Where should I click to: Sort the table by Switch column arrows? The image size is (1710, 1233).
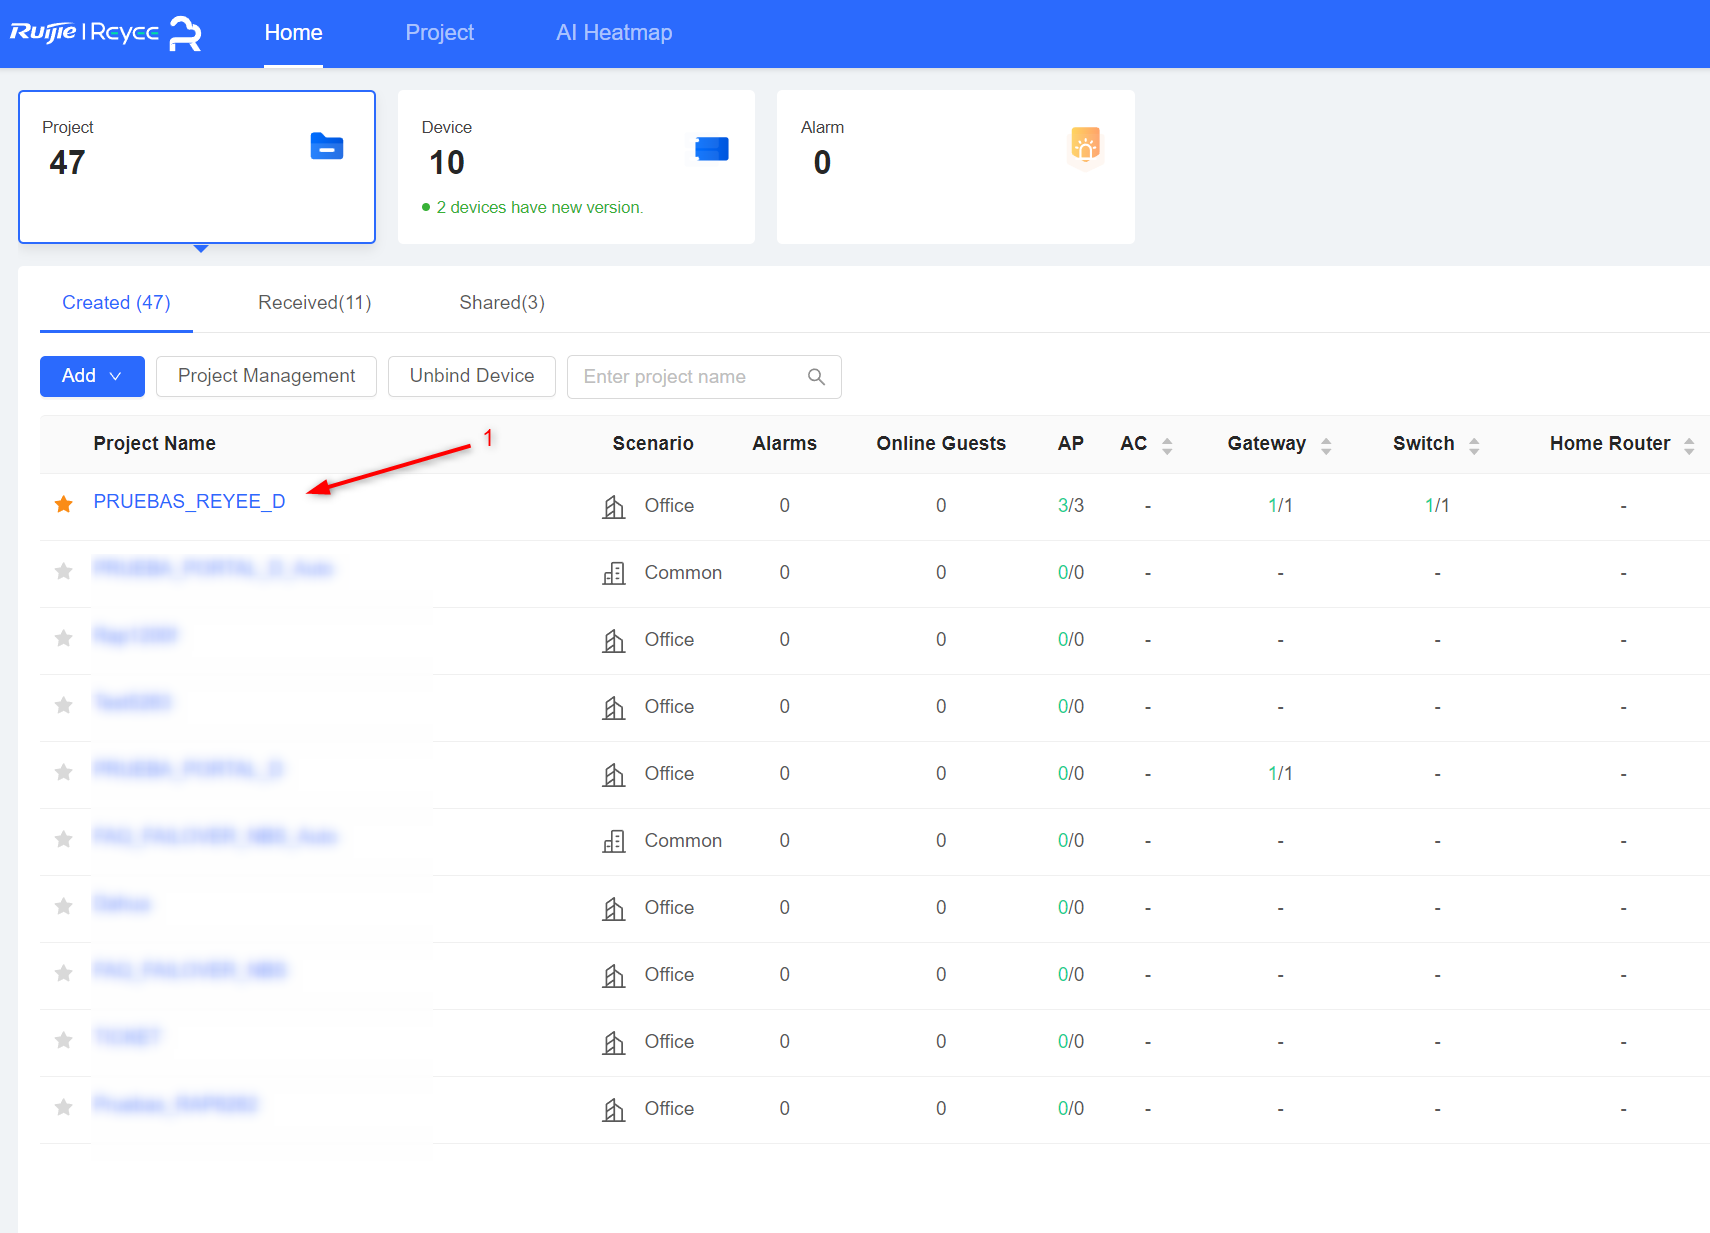(x=1474, y=445)
